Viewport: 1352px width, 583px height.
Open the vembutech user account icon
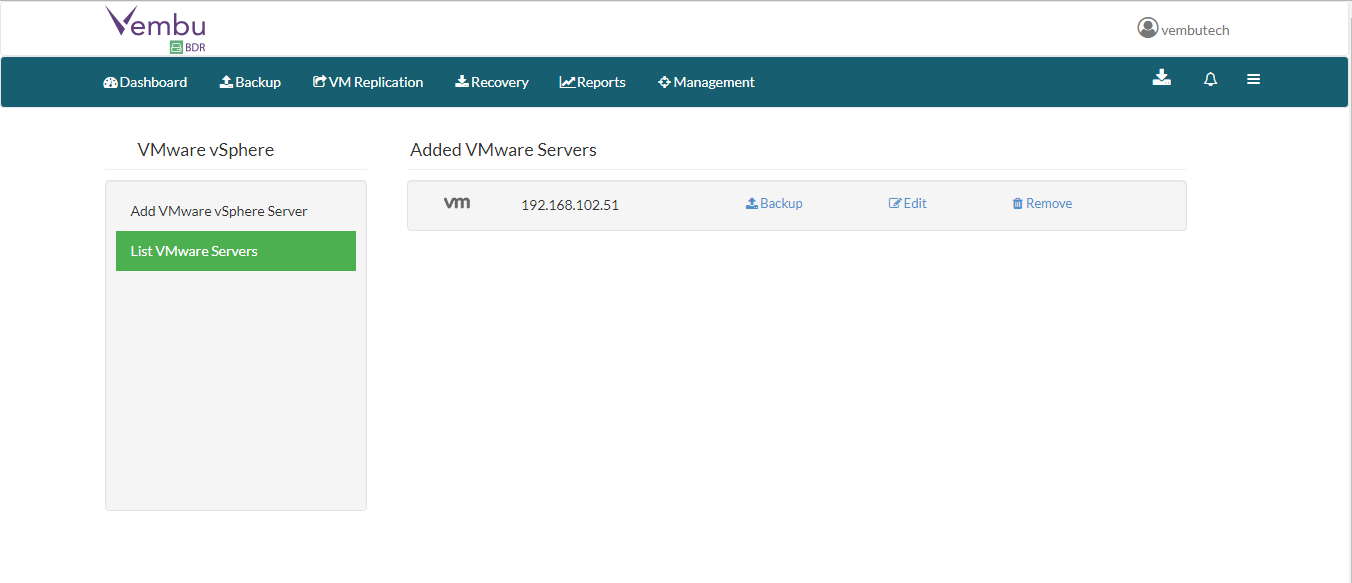pos(1147,28)
